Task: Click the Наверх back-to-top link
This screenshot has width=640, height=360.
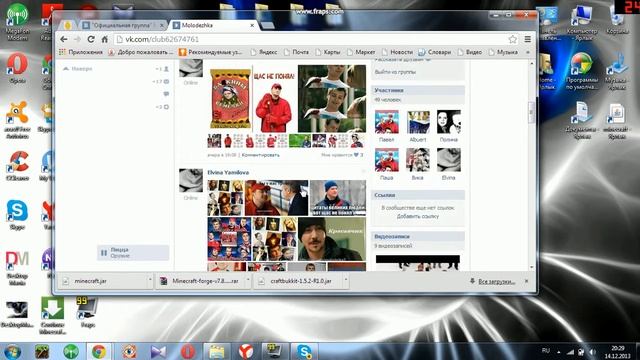Action: (x=78, y=69)
